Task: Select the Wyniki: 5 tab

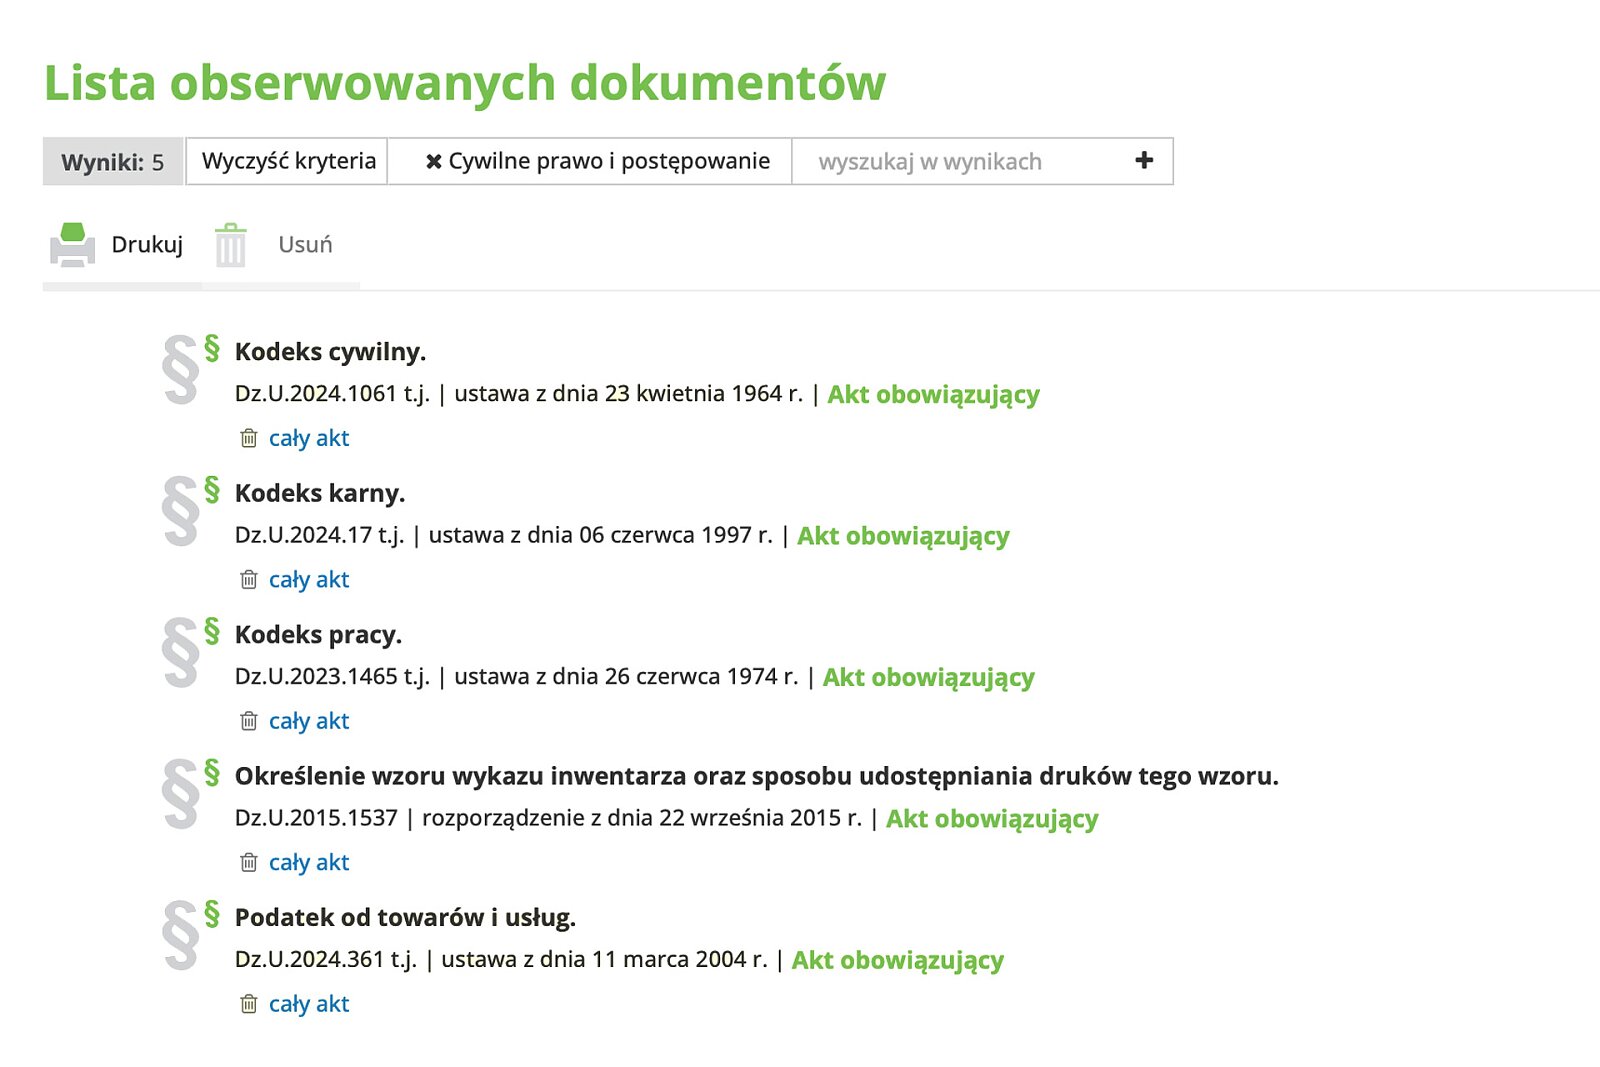Action: 111,160
